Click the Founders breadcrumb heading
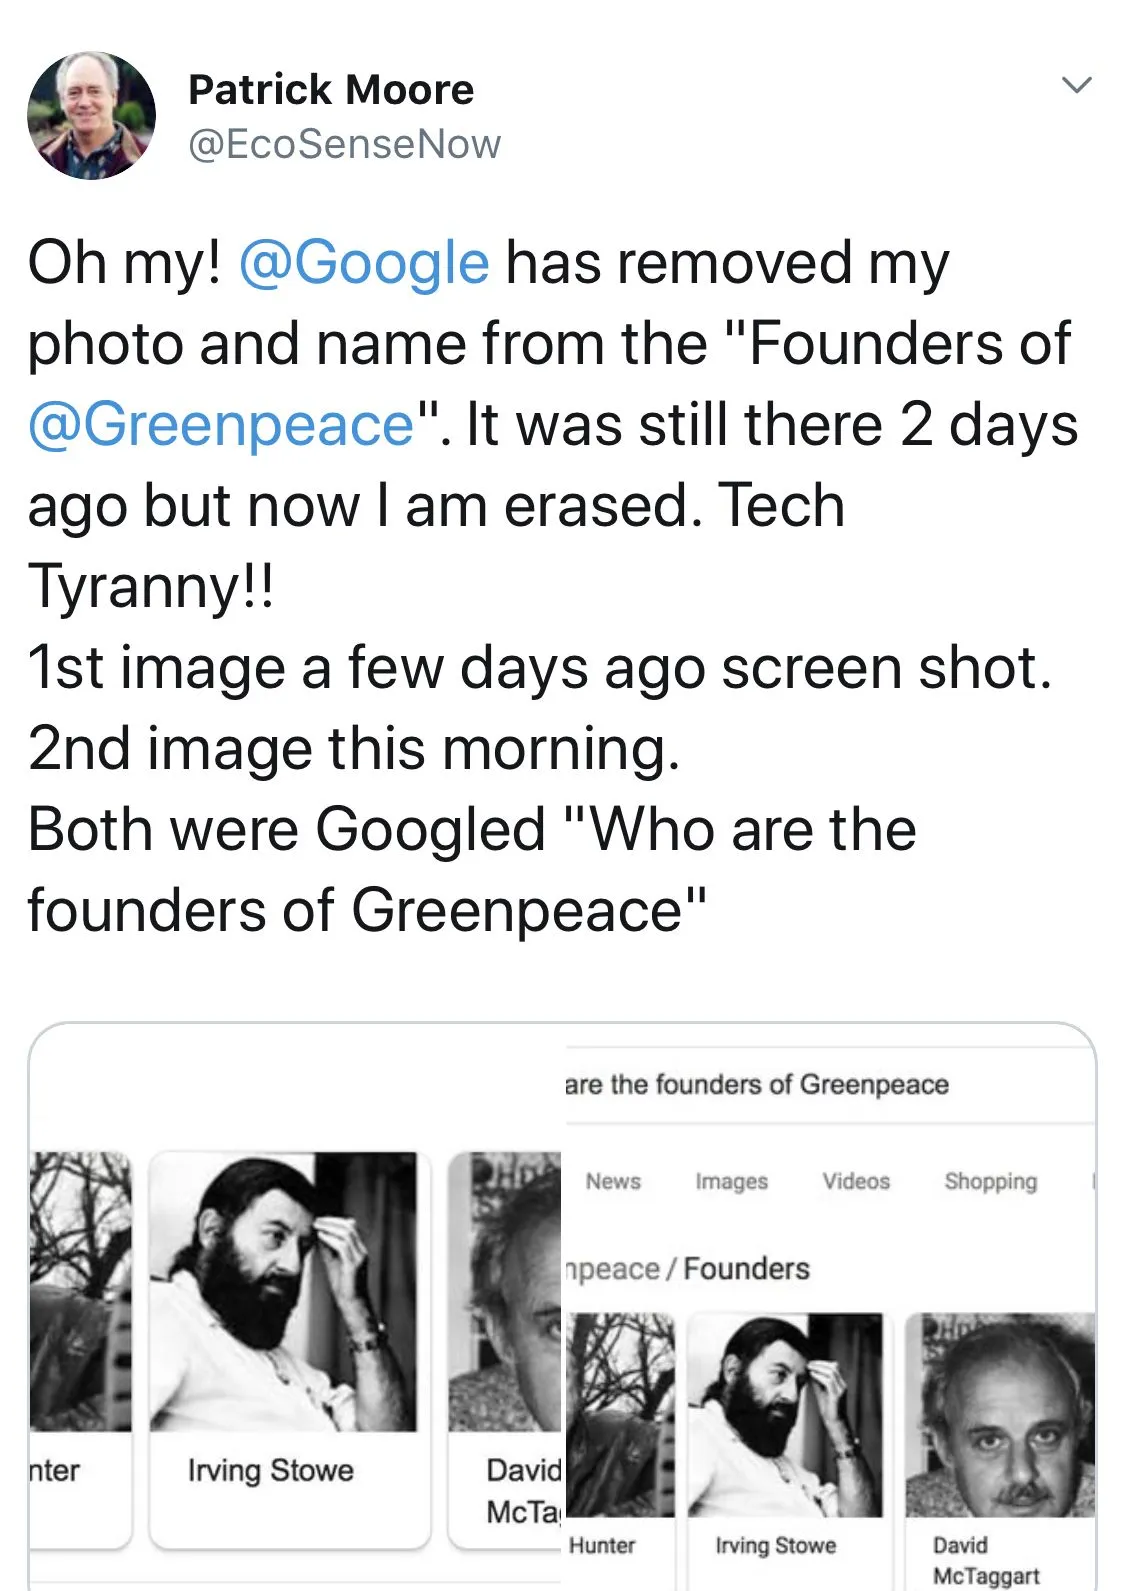The image size is (1125, 1591). pos(746,1268)
